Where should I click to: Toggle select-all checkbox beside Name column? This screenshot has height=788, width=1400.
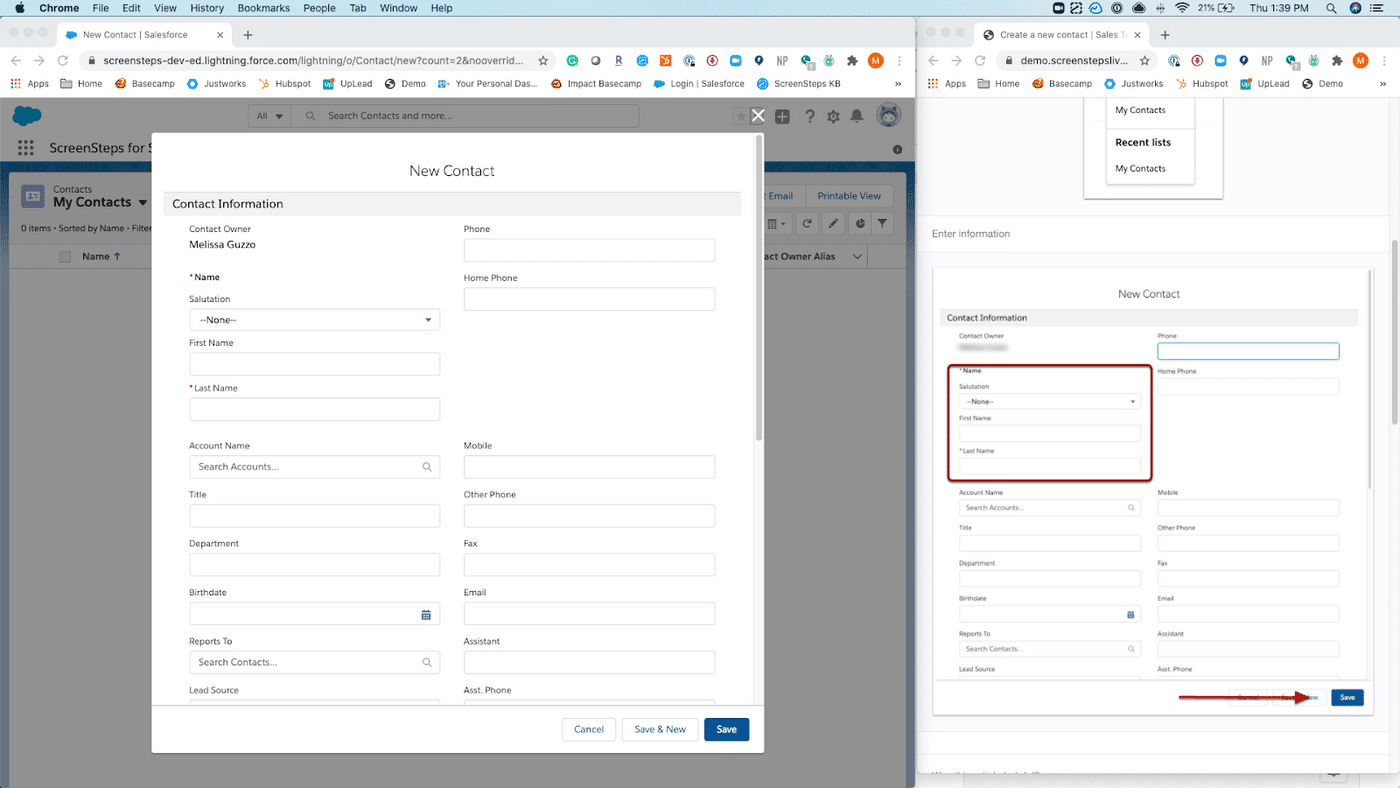(65, 257)
